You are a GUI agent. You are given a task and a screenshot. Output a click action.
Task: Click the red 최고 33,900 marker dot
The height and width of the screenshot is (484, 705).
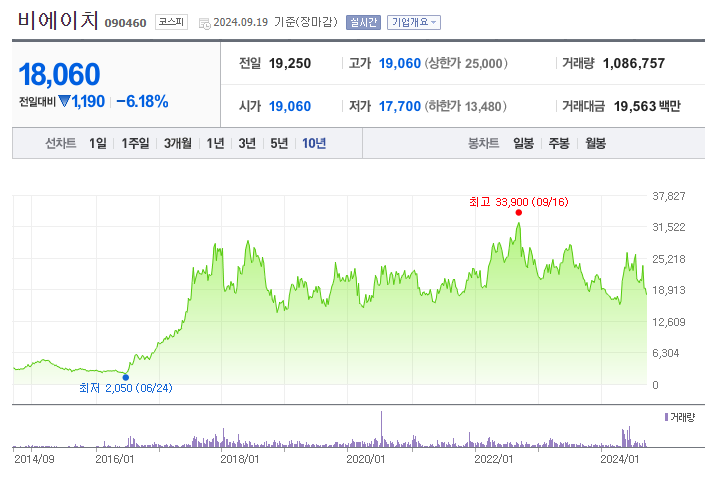(518, 212)
